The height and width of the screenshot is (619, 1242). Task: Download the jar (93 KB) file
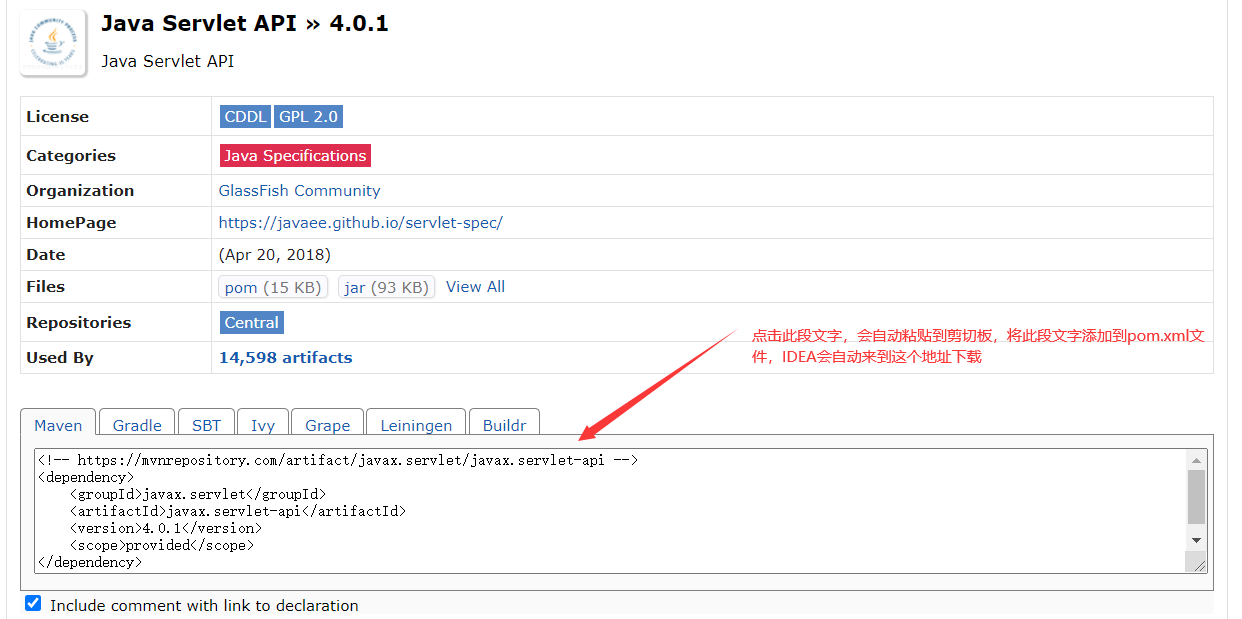point(387,287)
